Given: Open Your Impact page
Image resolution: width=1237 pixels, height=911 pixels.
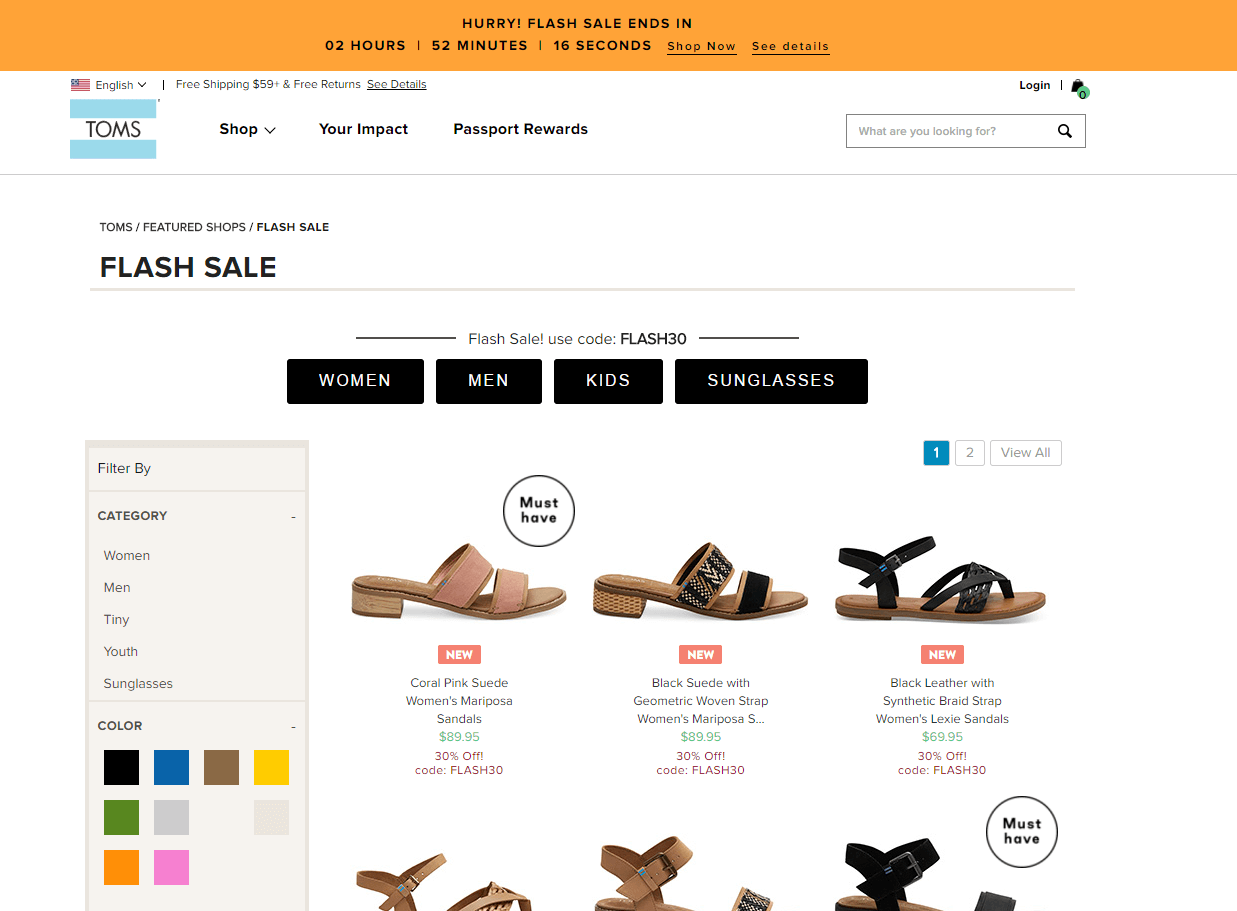Looking at the screenshot, I should [x=363, y=129].
